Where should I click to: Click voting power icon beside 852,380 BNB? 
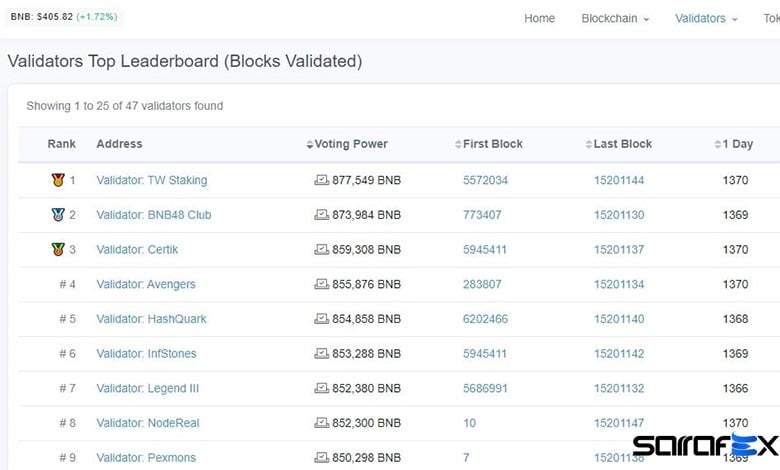pyautogui.click(x=321, y=388)
